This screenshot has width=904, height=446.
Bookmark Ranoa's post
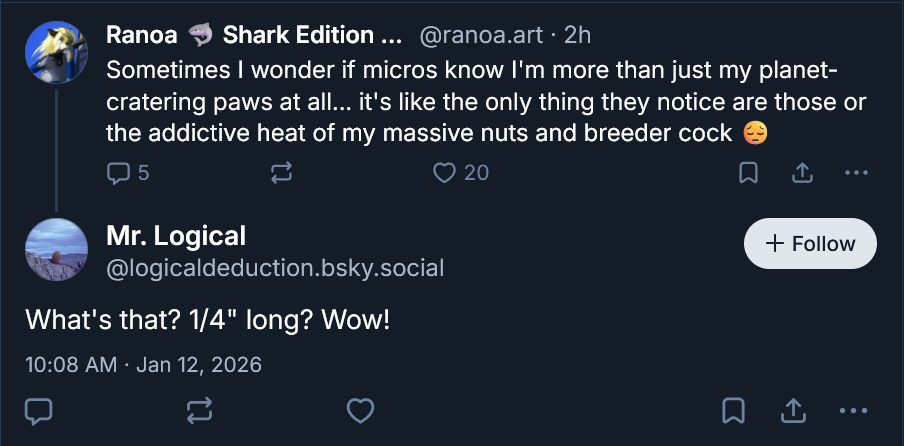click(747, 173)
